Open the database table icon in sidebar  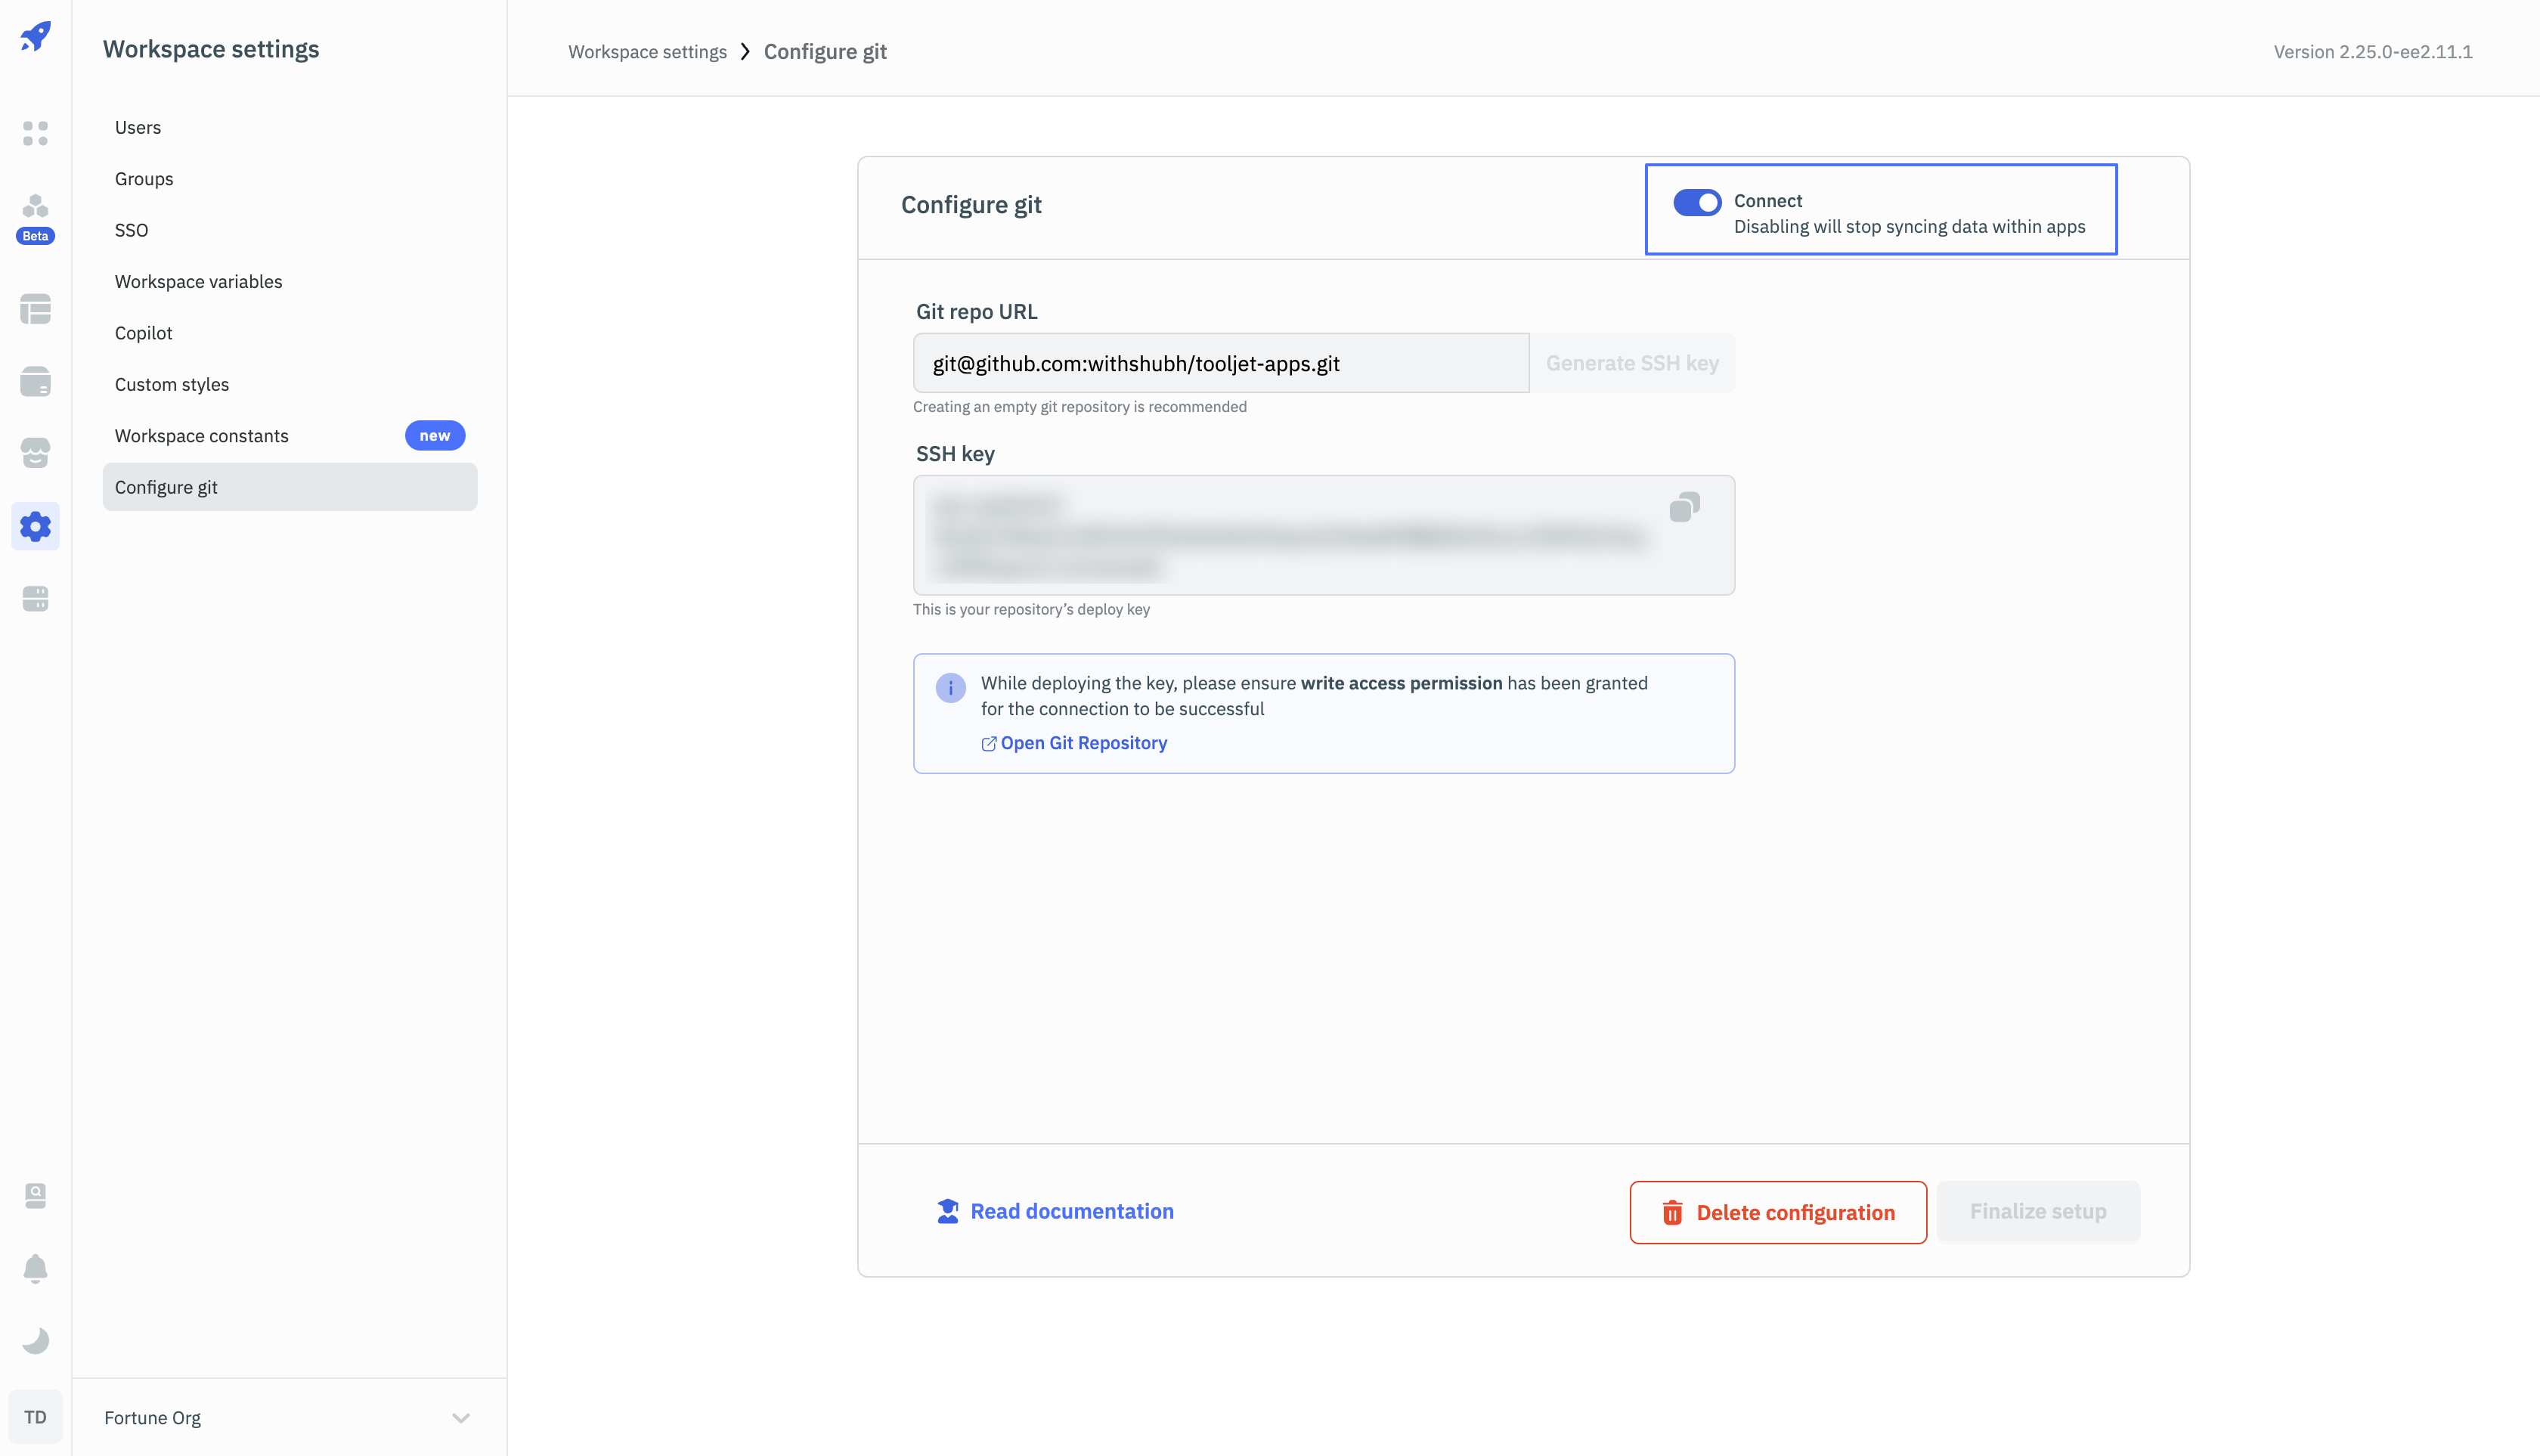tap(35, 309)
